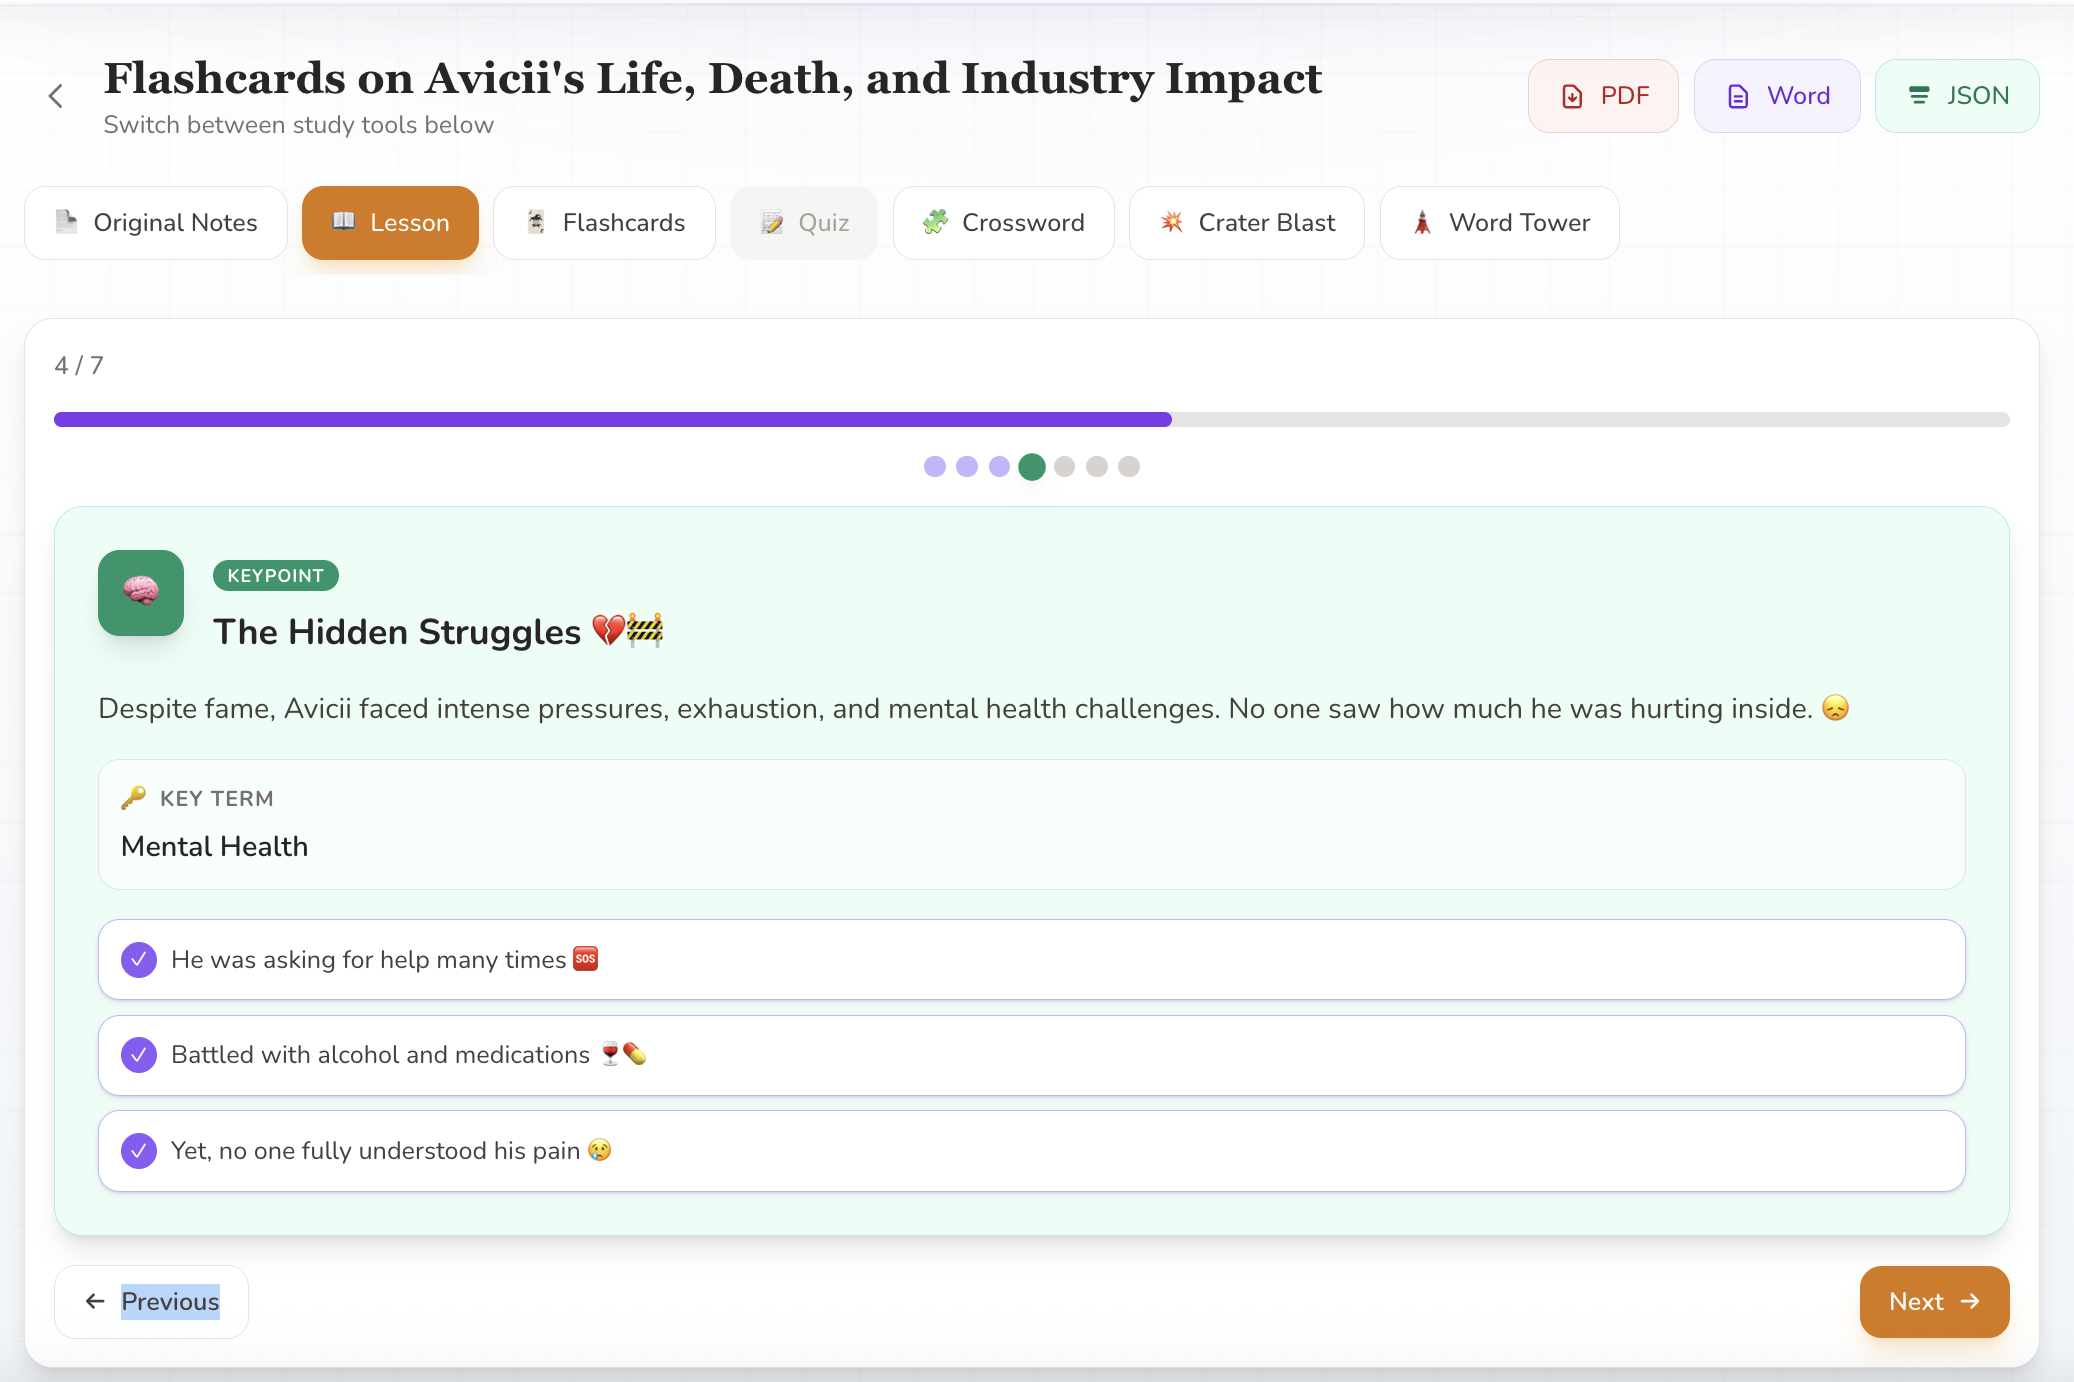This screenshot has height=1382, width=2074.
Task: Jump to lesson step one dot
Action: [x=935, y=467]
